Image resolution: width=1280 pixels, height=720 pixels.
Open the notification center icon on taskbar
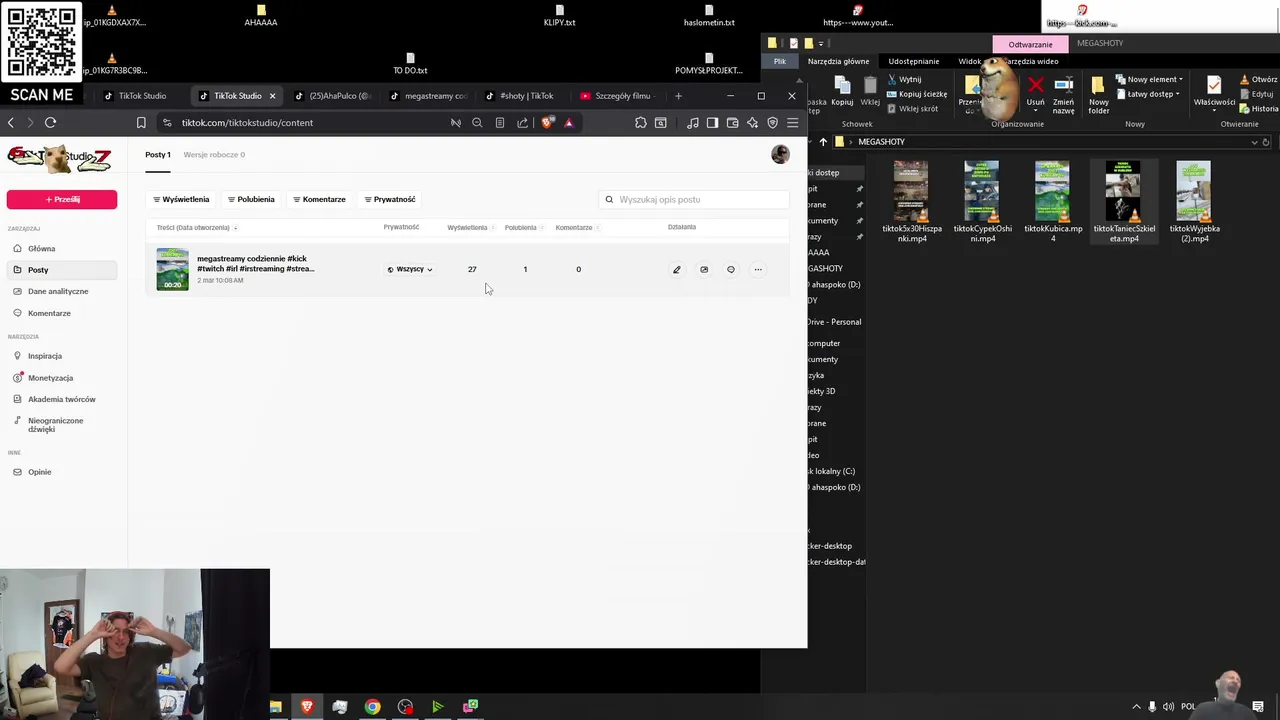tap(1258, 707)
